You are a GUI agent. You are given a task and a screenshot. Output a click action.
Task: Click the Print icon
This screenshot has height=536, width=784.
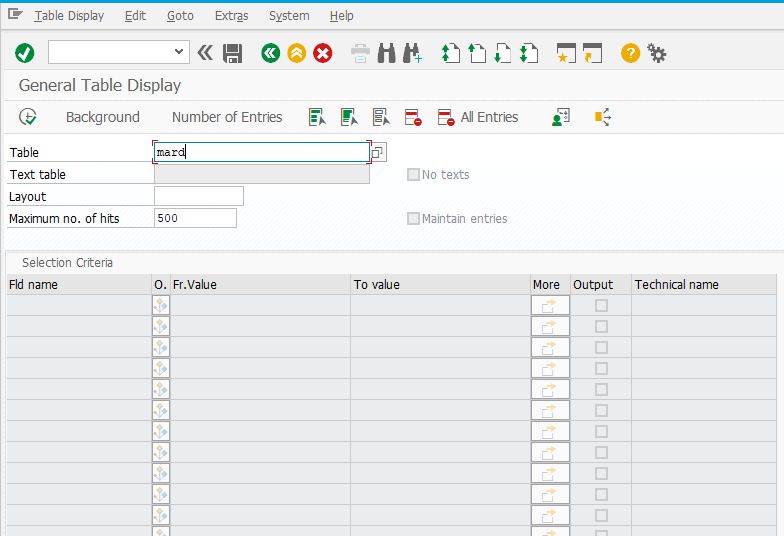(360, 53)
